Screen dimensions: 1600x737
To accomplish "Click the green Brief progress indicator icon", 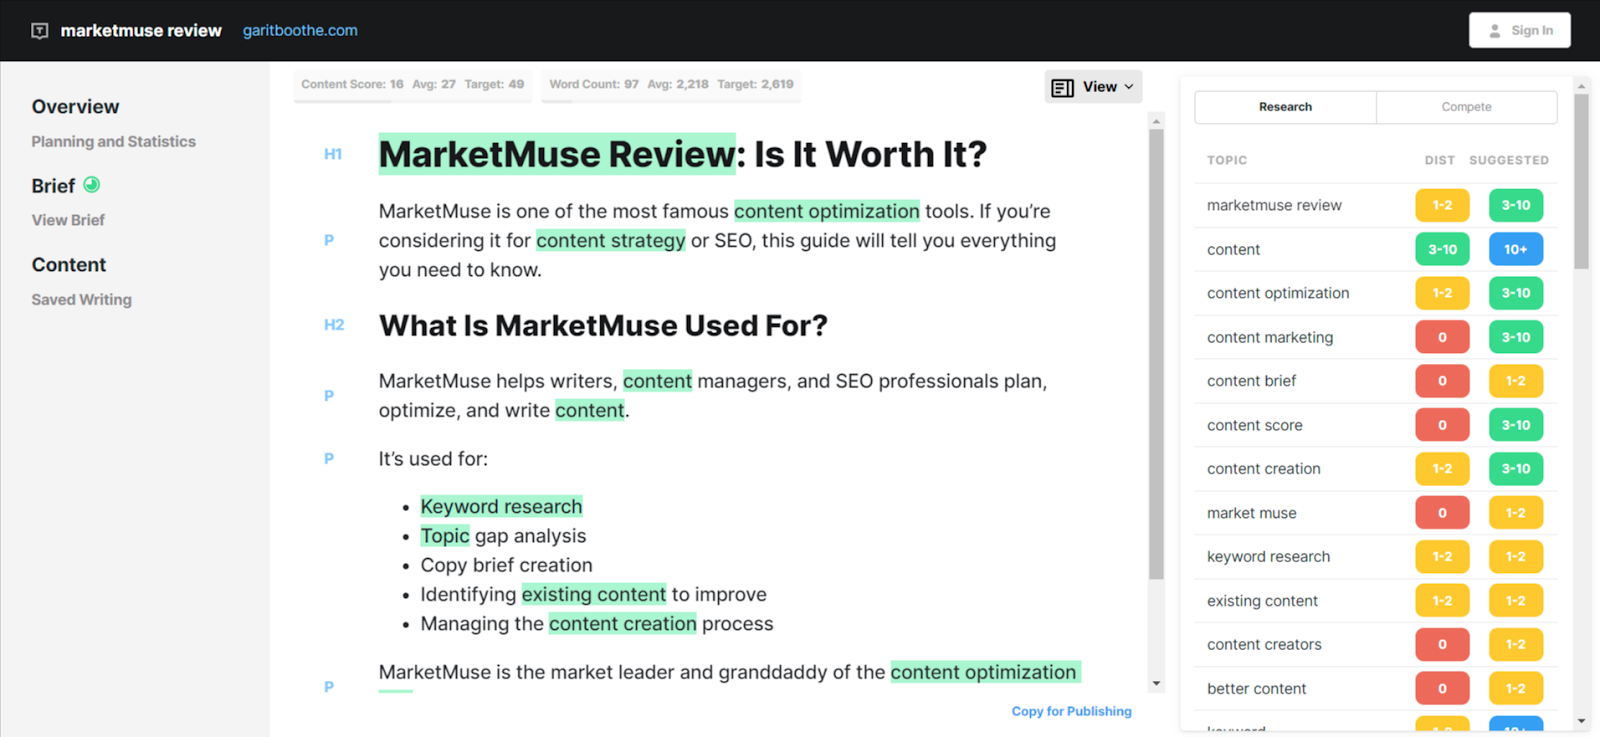I will click(x=91, y=185).
